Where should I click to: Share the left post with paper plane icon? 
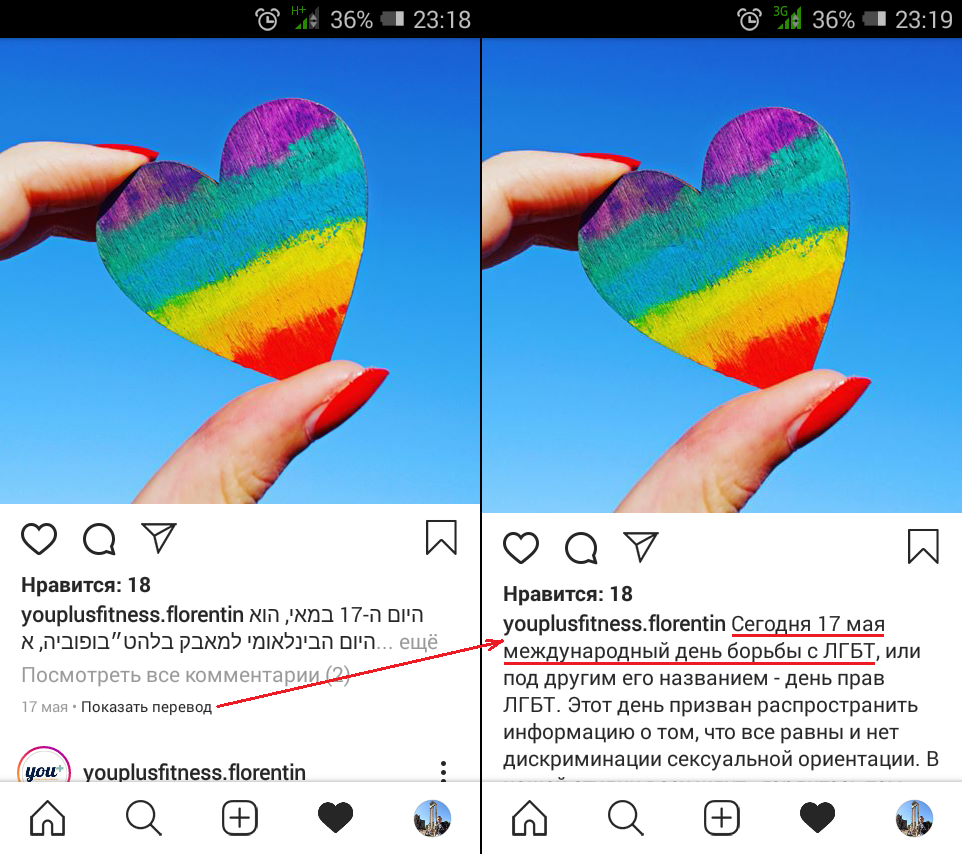pyautogui.click(x=159, y=537)
